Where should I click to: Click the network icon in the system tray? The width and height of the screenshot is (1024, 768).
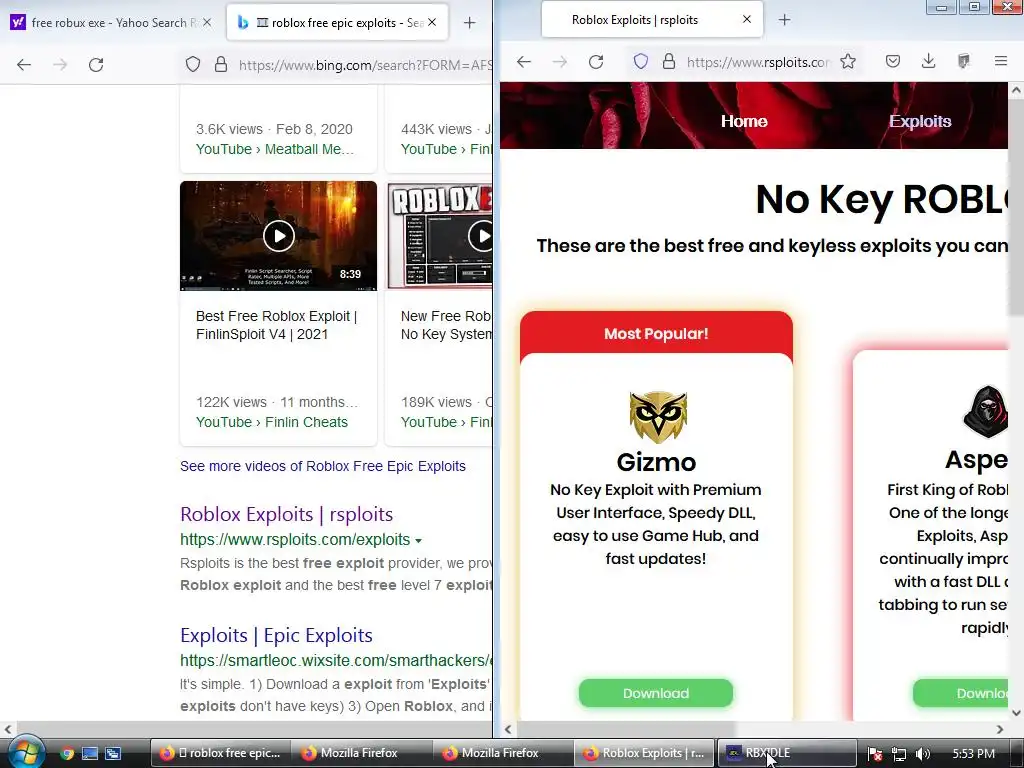point(899,754)
